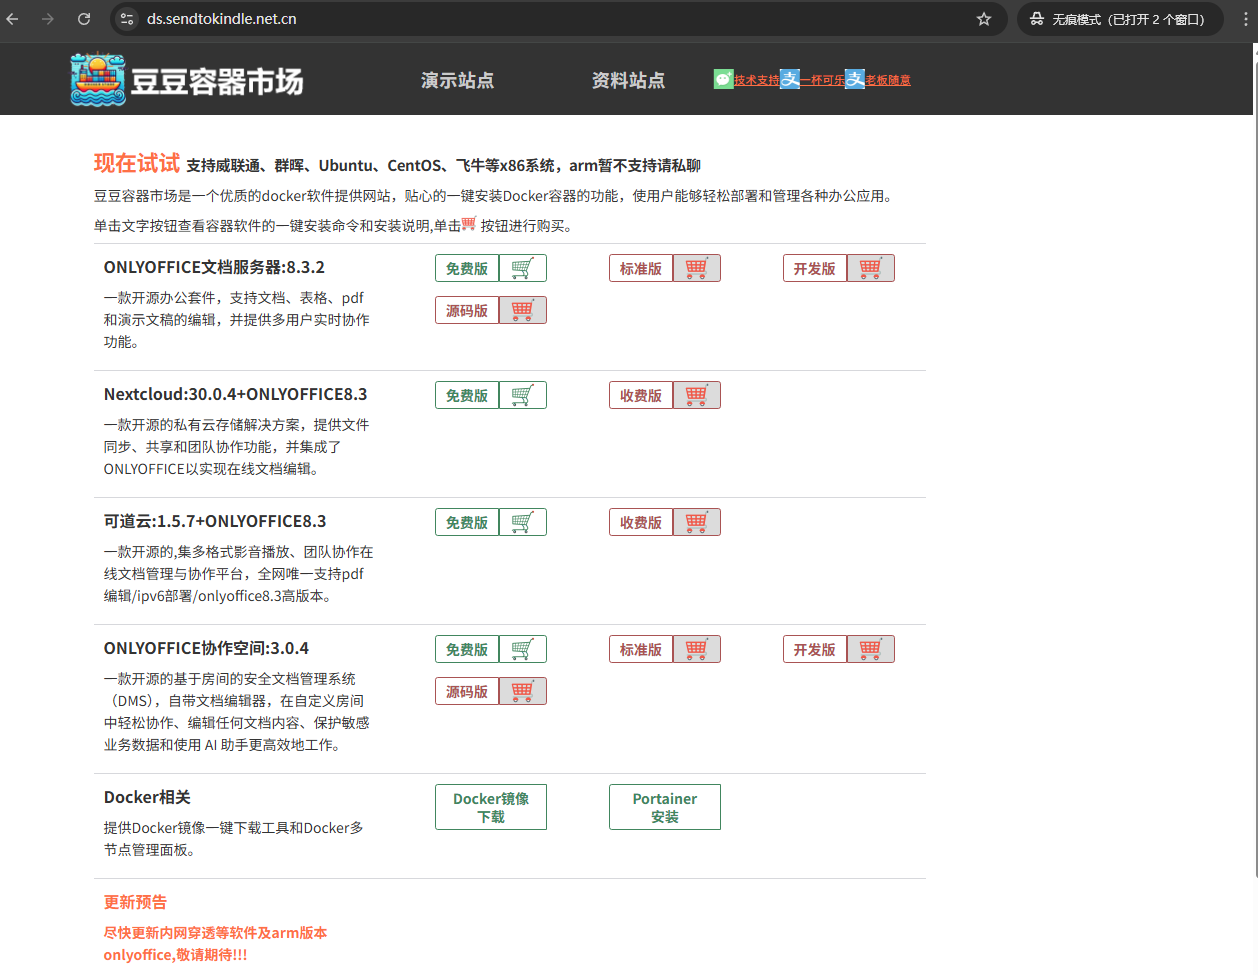
Task: Click the 豆豆容器市场 ship logo
Action: coord(98,79)
